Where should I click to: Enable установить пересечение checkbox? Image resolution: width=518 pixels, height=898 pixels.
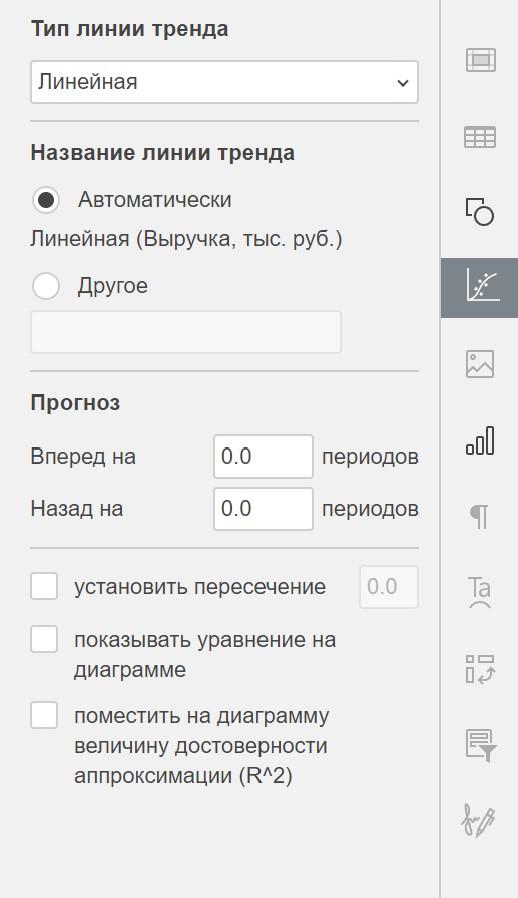click(x=44, y=586)
